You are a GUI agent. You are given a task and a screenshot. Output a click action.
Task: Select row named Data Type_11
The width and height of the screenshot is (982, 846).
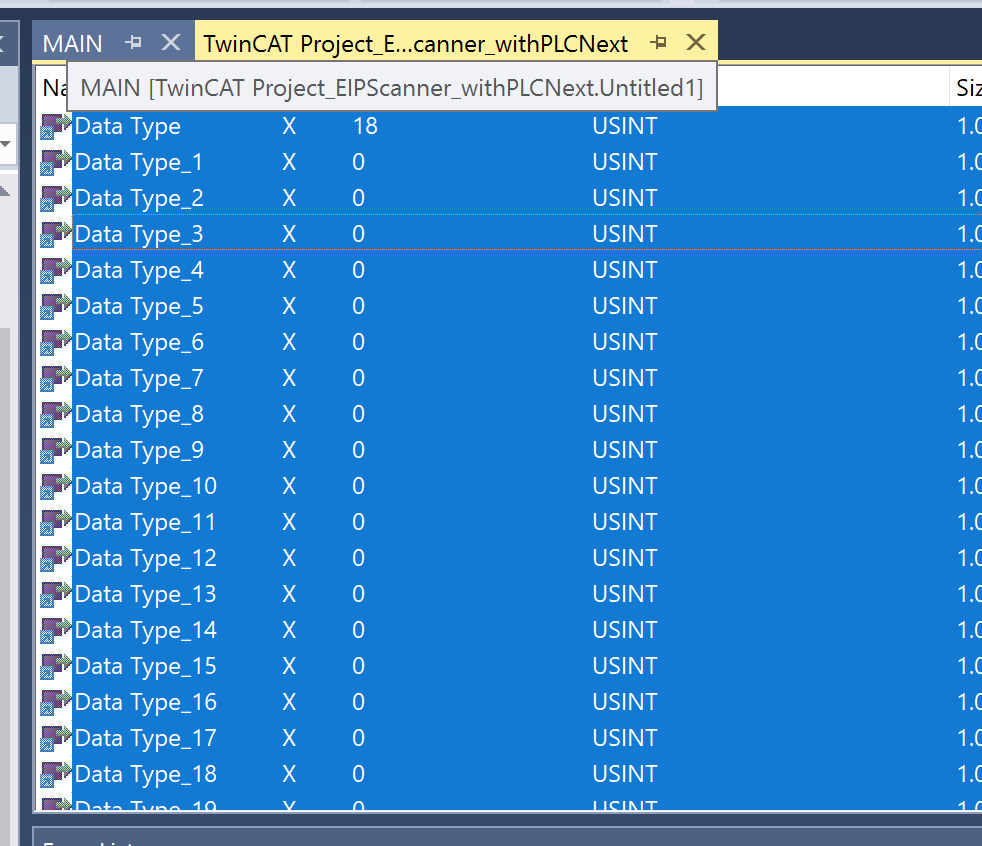pyautogui.click(x=146, y=522)
